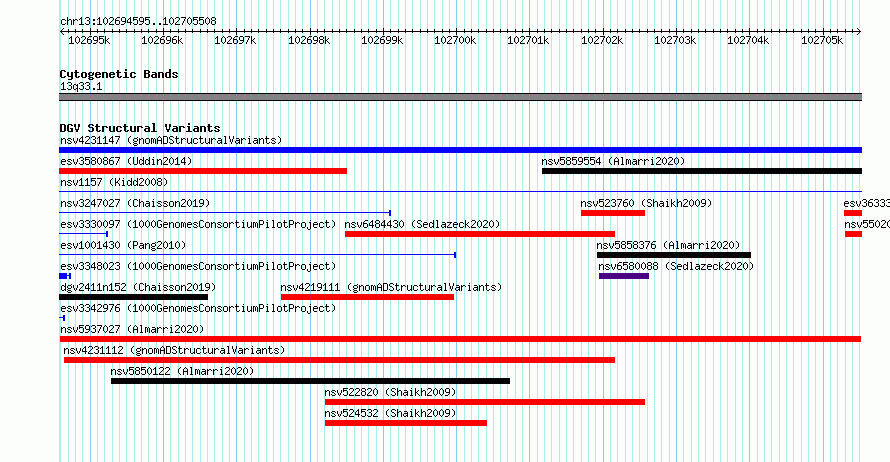Click the chr13:102694595..102705508 coordinate label
Viewport: 890px width, 462px height.
[138, 21]
